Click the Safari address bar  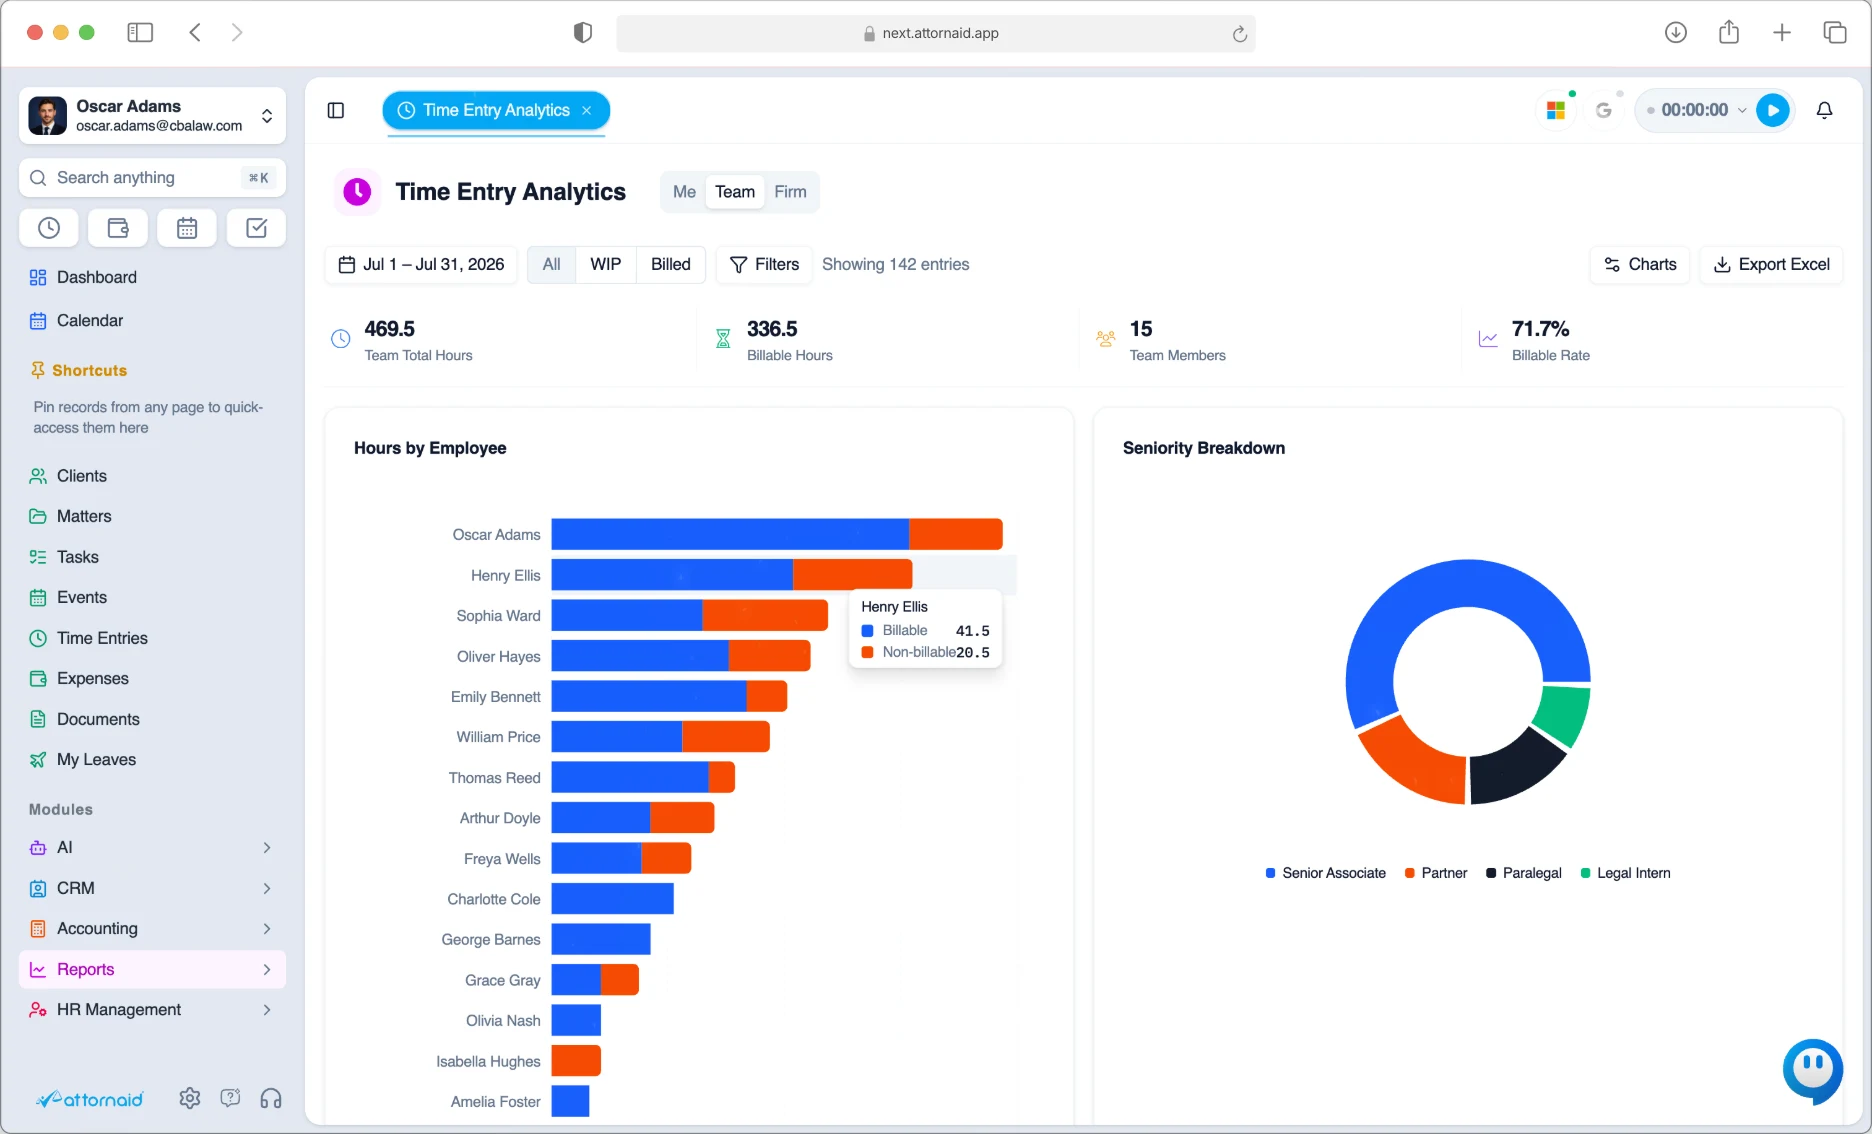point(935,33)
